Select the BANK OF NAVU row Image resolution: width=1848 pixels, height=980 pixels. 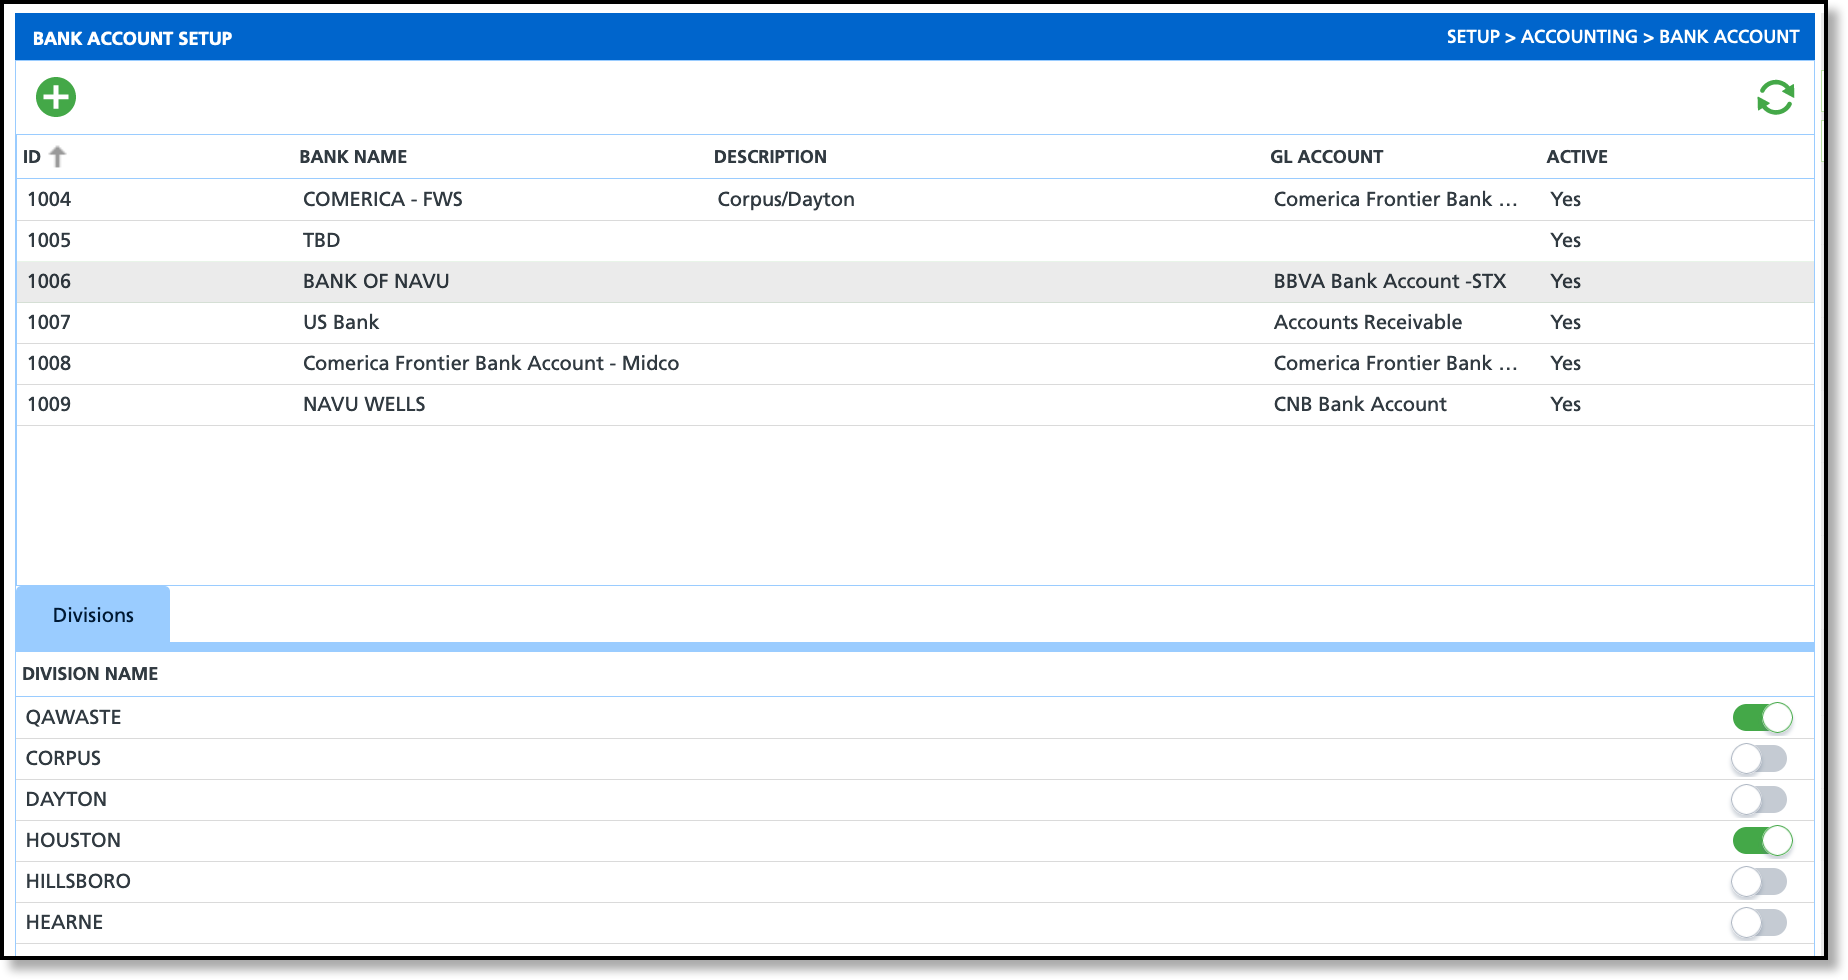point(915,281)
